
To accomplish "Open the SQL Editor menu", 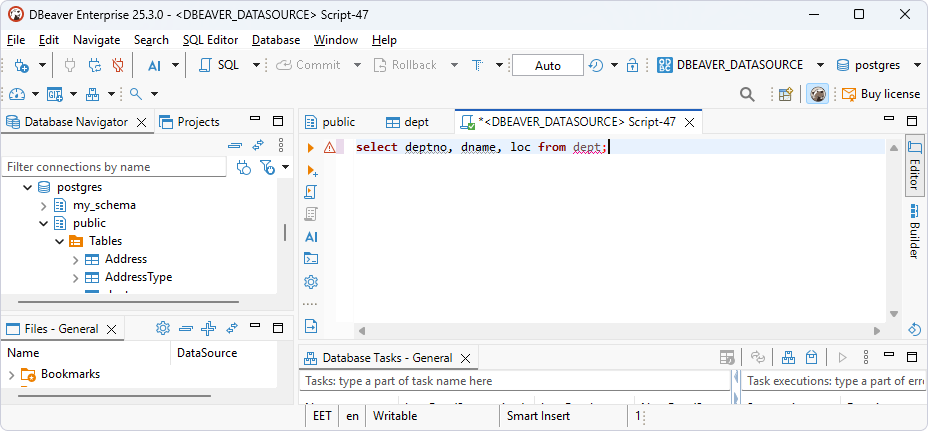I will click(210, 40).
